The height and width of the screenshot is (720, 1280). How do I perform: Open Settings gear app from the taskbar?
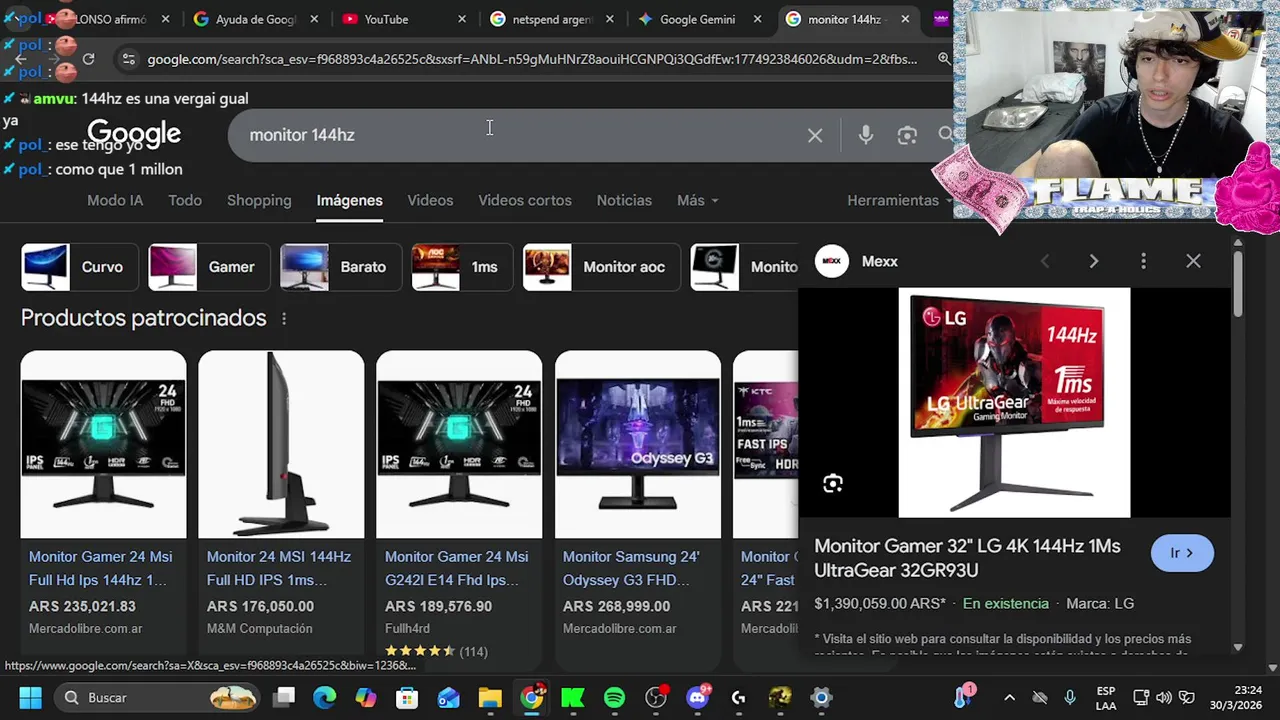821,697
